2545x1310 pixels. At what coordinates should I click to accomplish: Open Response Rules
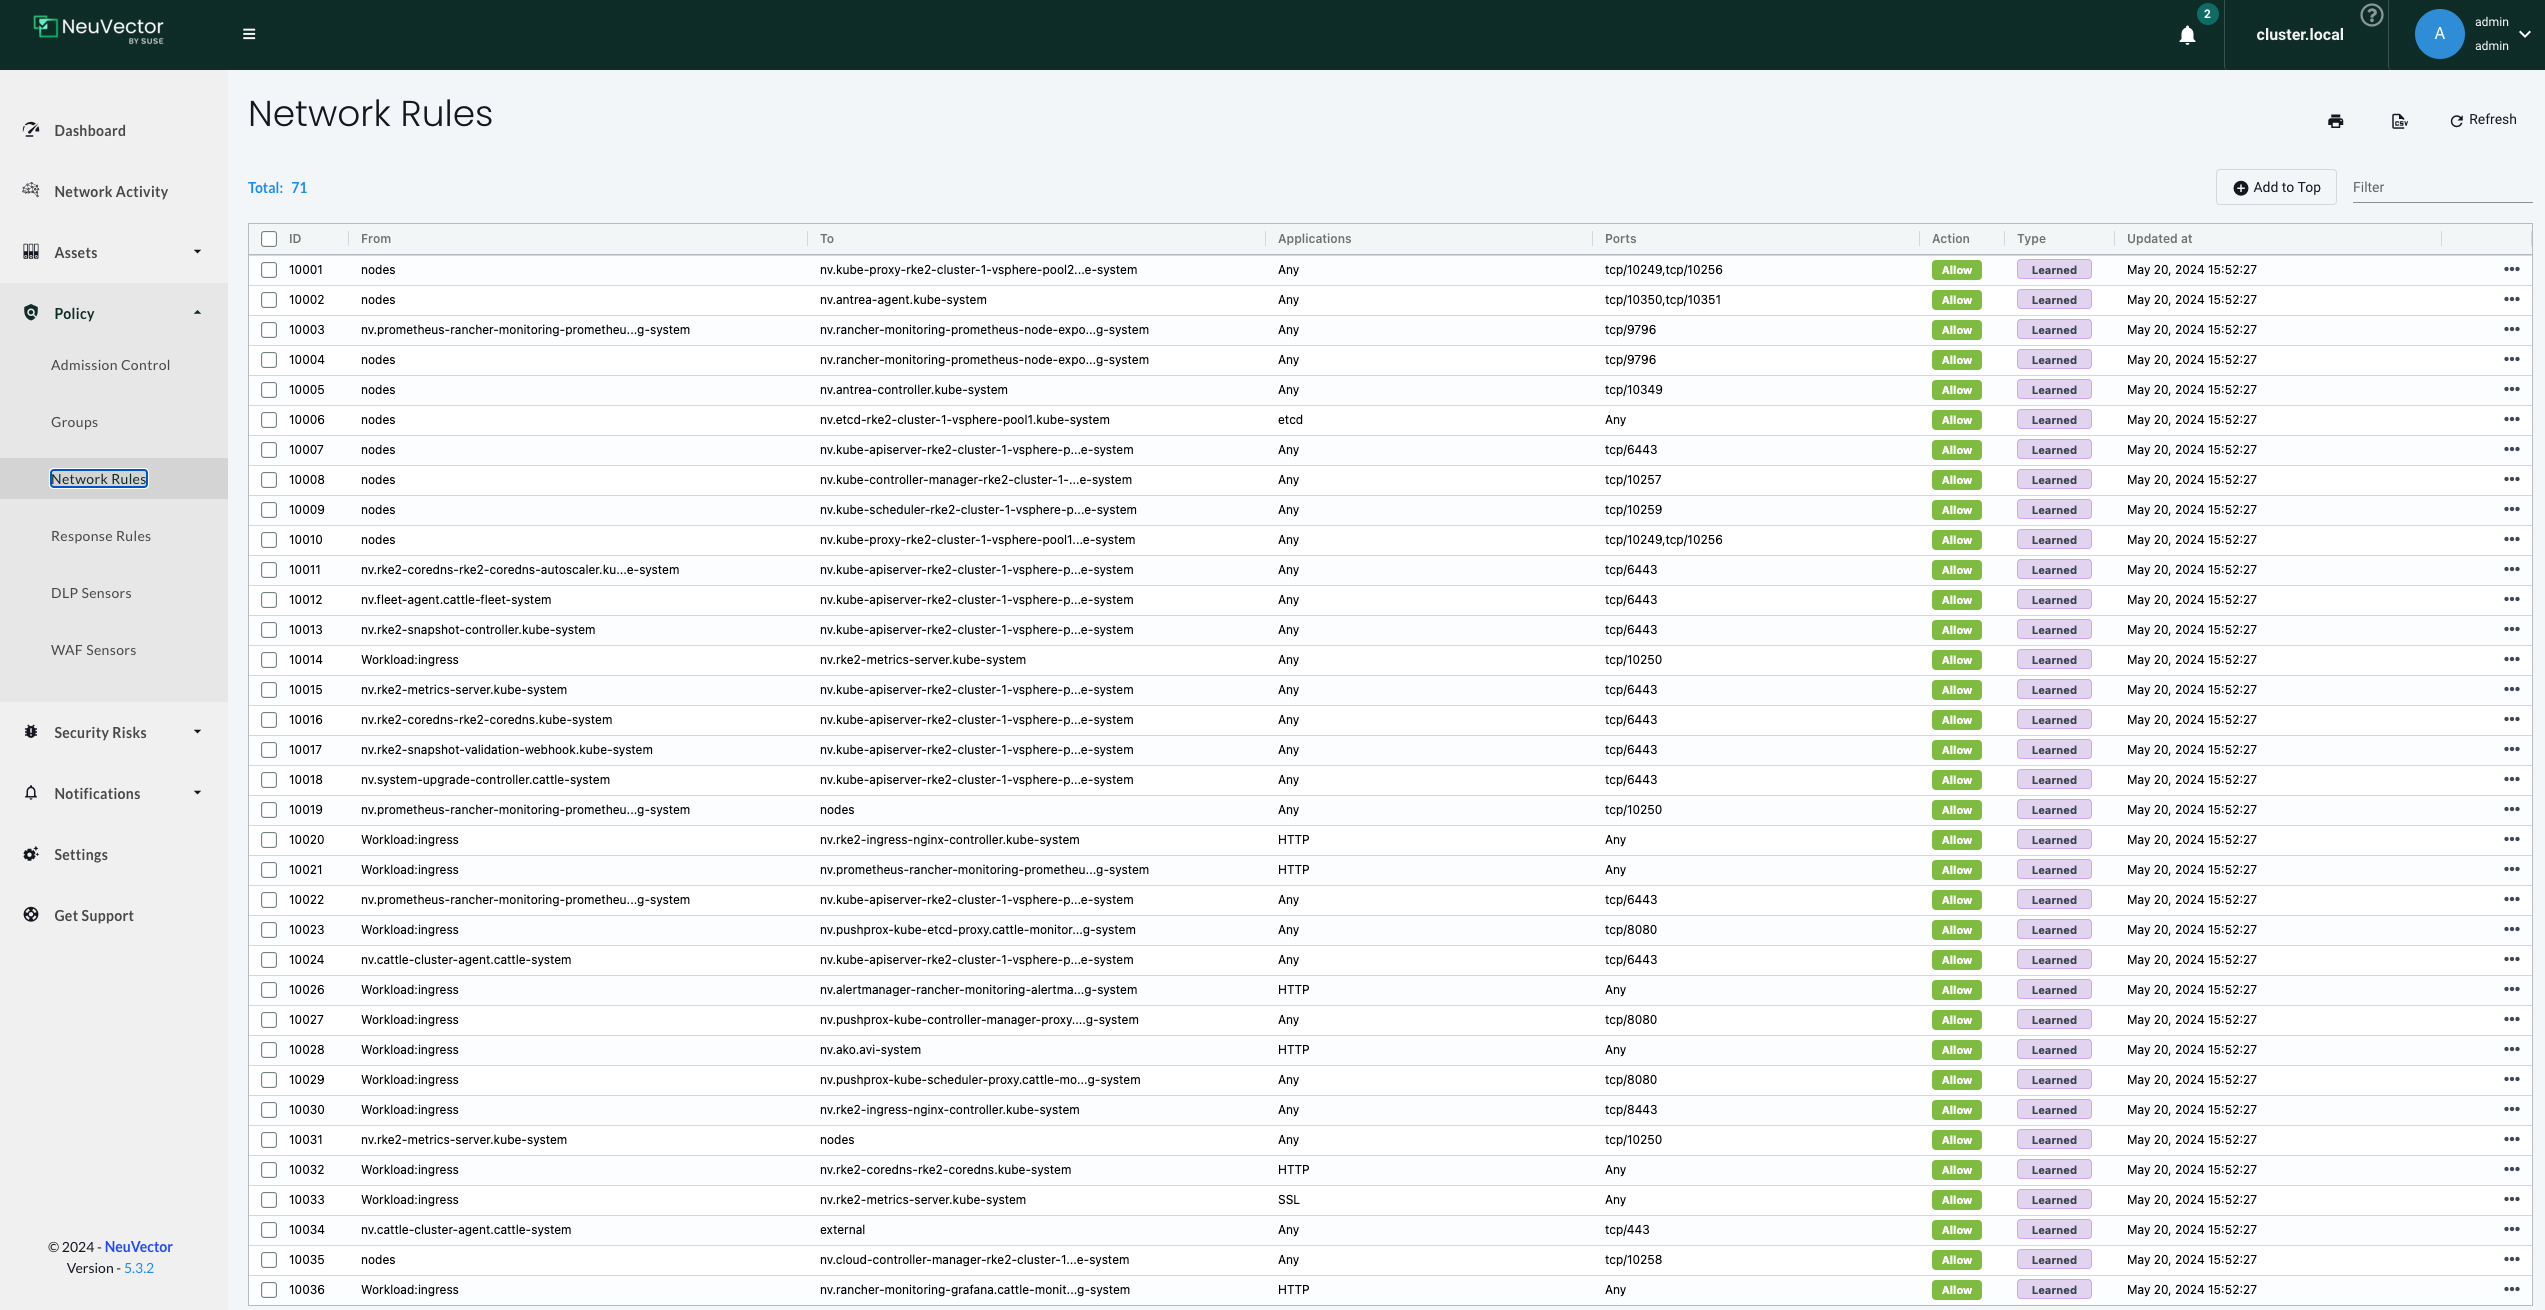[101, 536]
